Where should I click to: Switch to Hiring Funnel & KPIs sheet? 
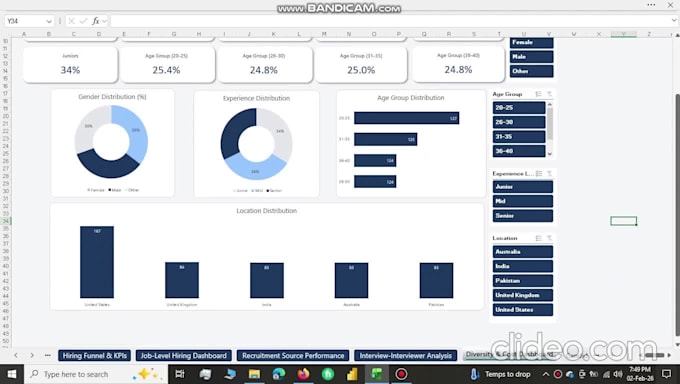click(95, 356)
